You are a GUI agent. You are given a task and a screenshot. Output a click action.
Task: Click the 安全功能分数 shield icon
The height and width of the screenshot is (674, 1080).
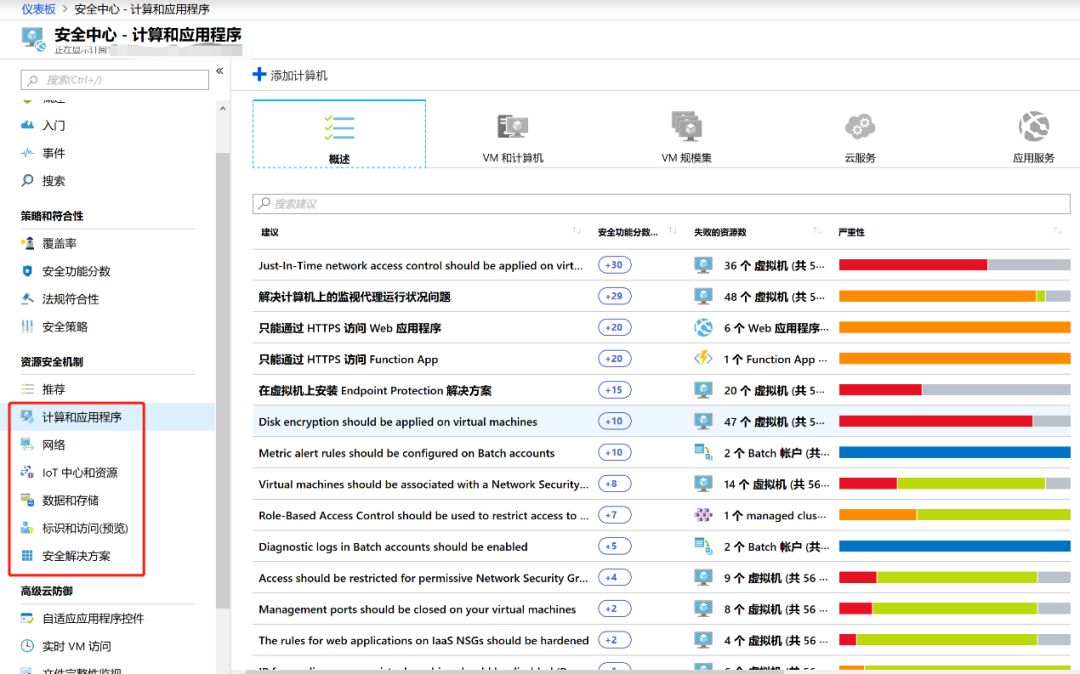[x=28, y=271]
